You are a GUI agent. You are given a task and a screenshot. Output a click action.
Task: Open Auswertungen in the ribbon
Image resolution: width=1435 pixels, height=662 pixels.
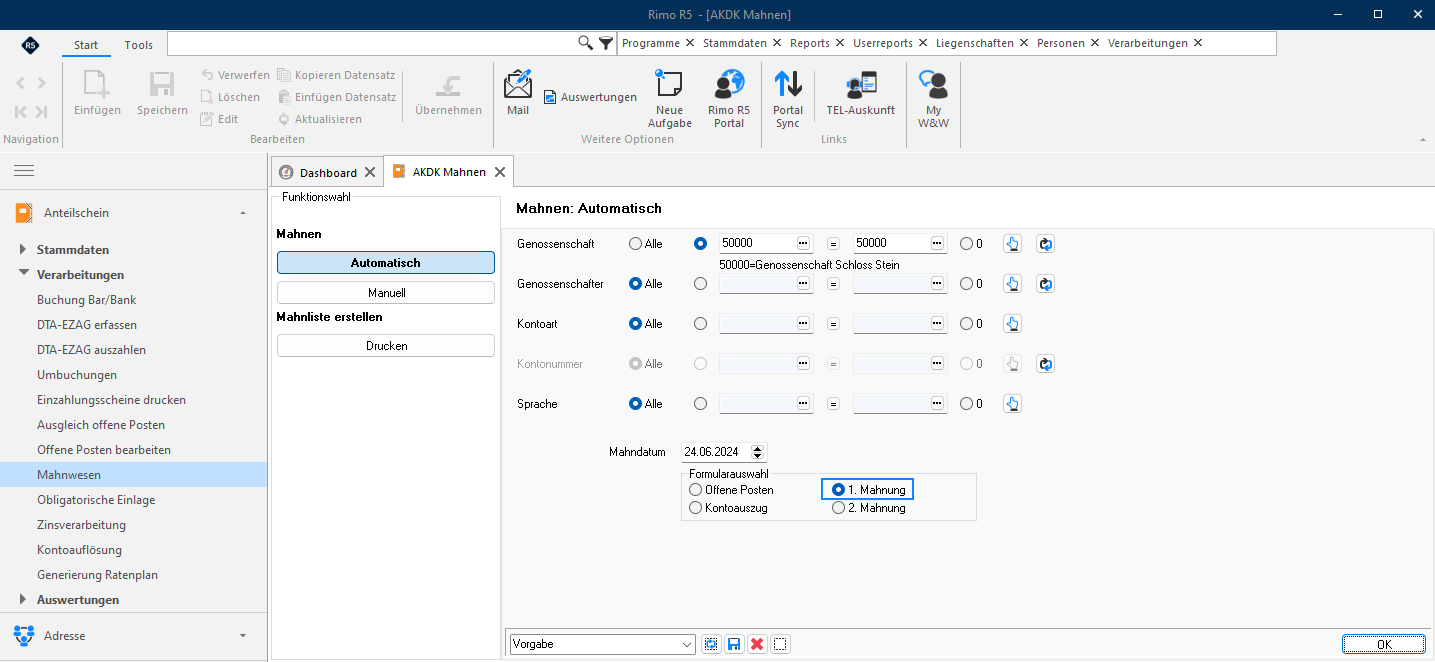click(x=590, y=97)
